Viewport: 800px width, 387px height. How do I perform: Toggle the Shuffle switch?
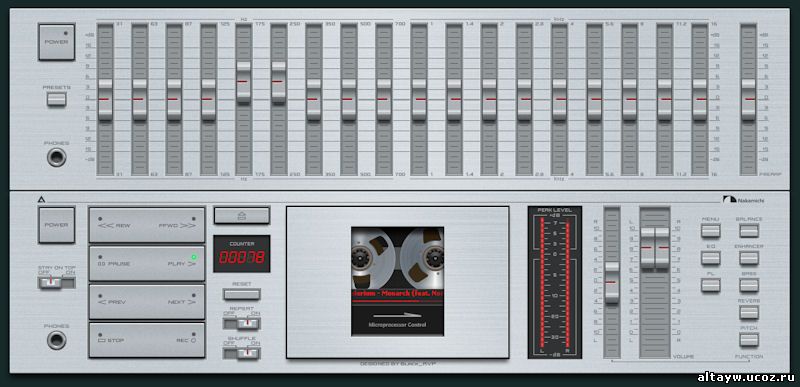242,353
